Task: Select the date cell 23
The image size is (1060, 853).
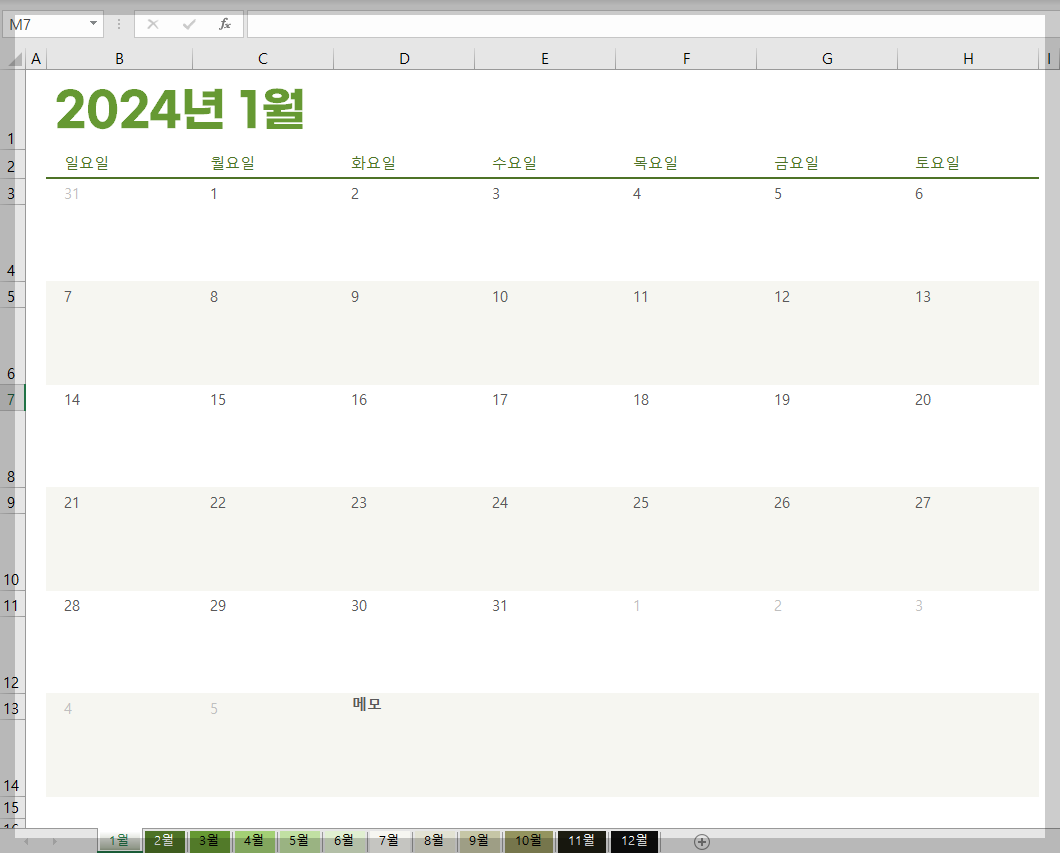Action: click(x=359, y=503)
